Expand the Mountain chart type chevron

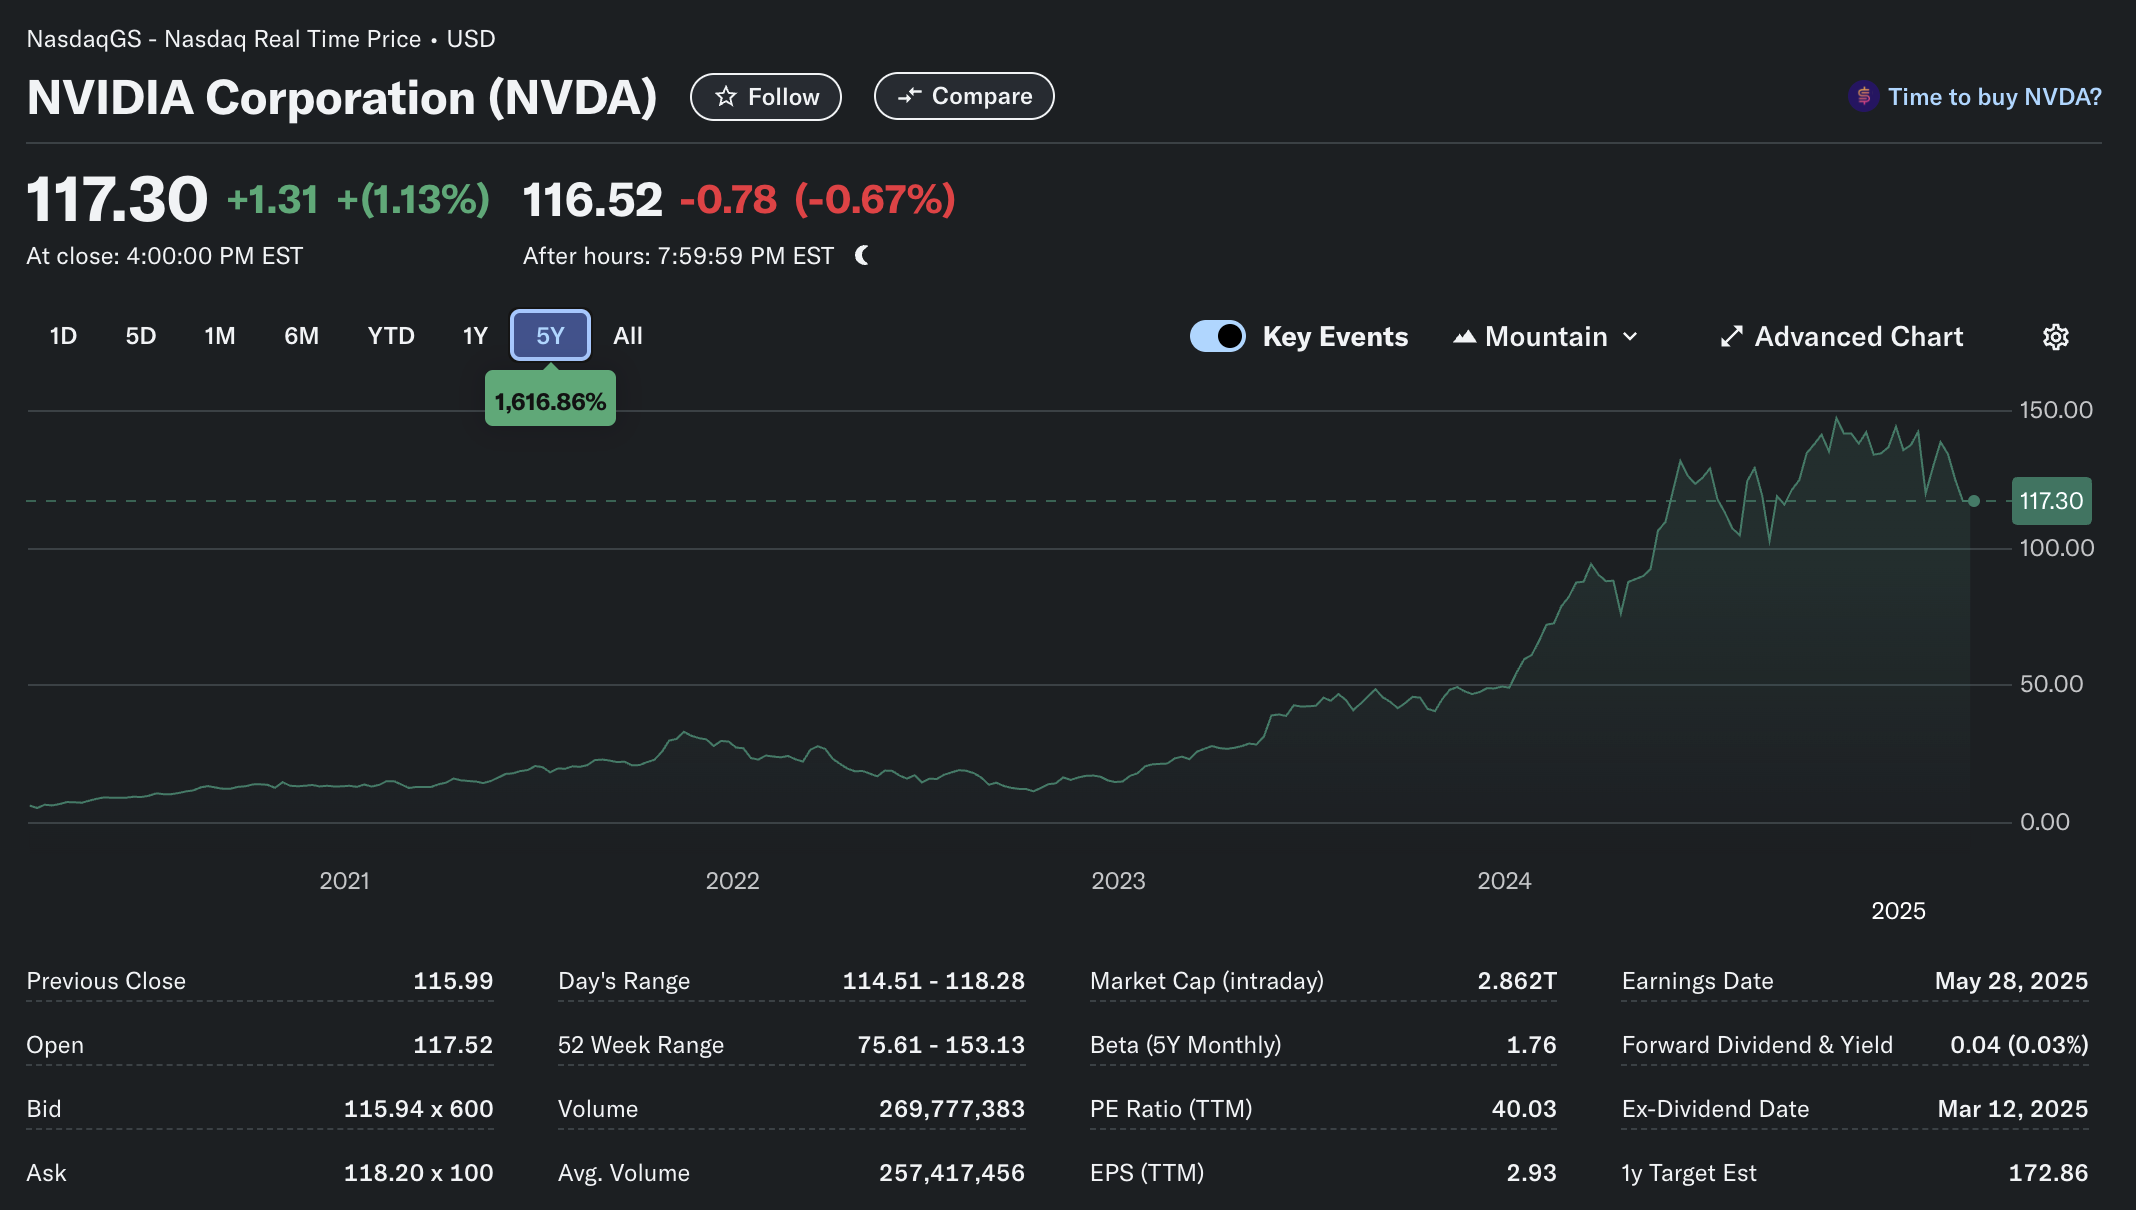pos(1630,337)
